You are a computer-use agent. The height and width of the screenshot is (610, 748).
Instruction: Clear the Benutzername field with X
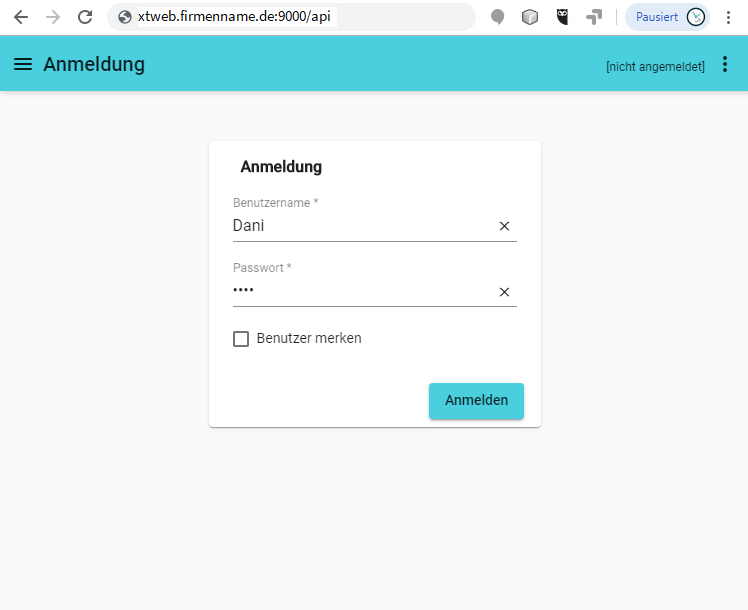tap(504, 226)
